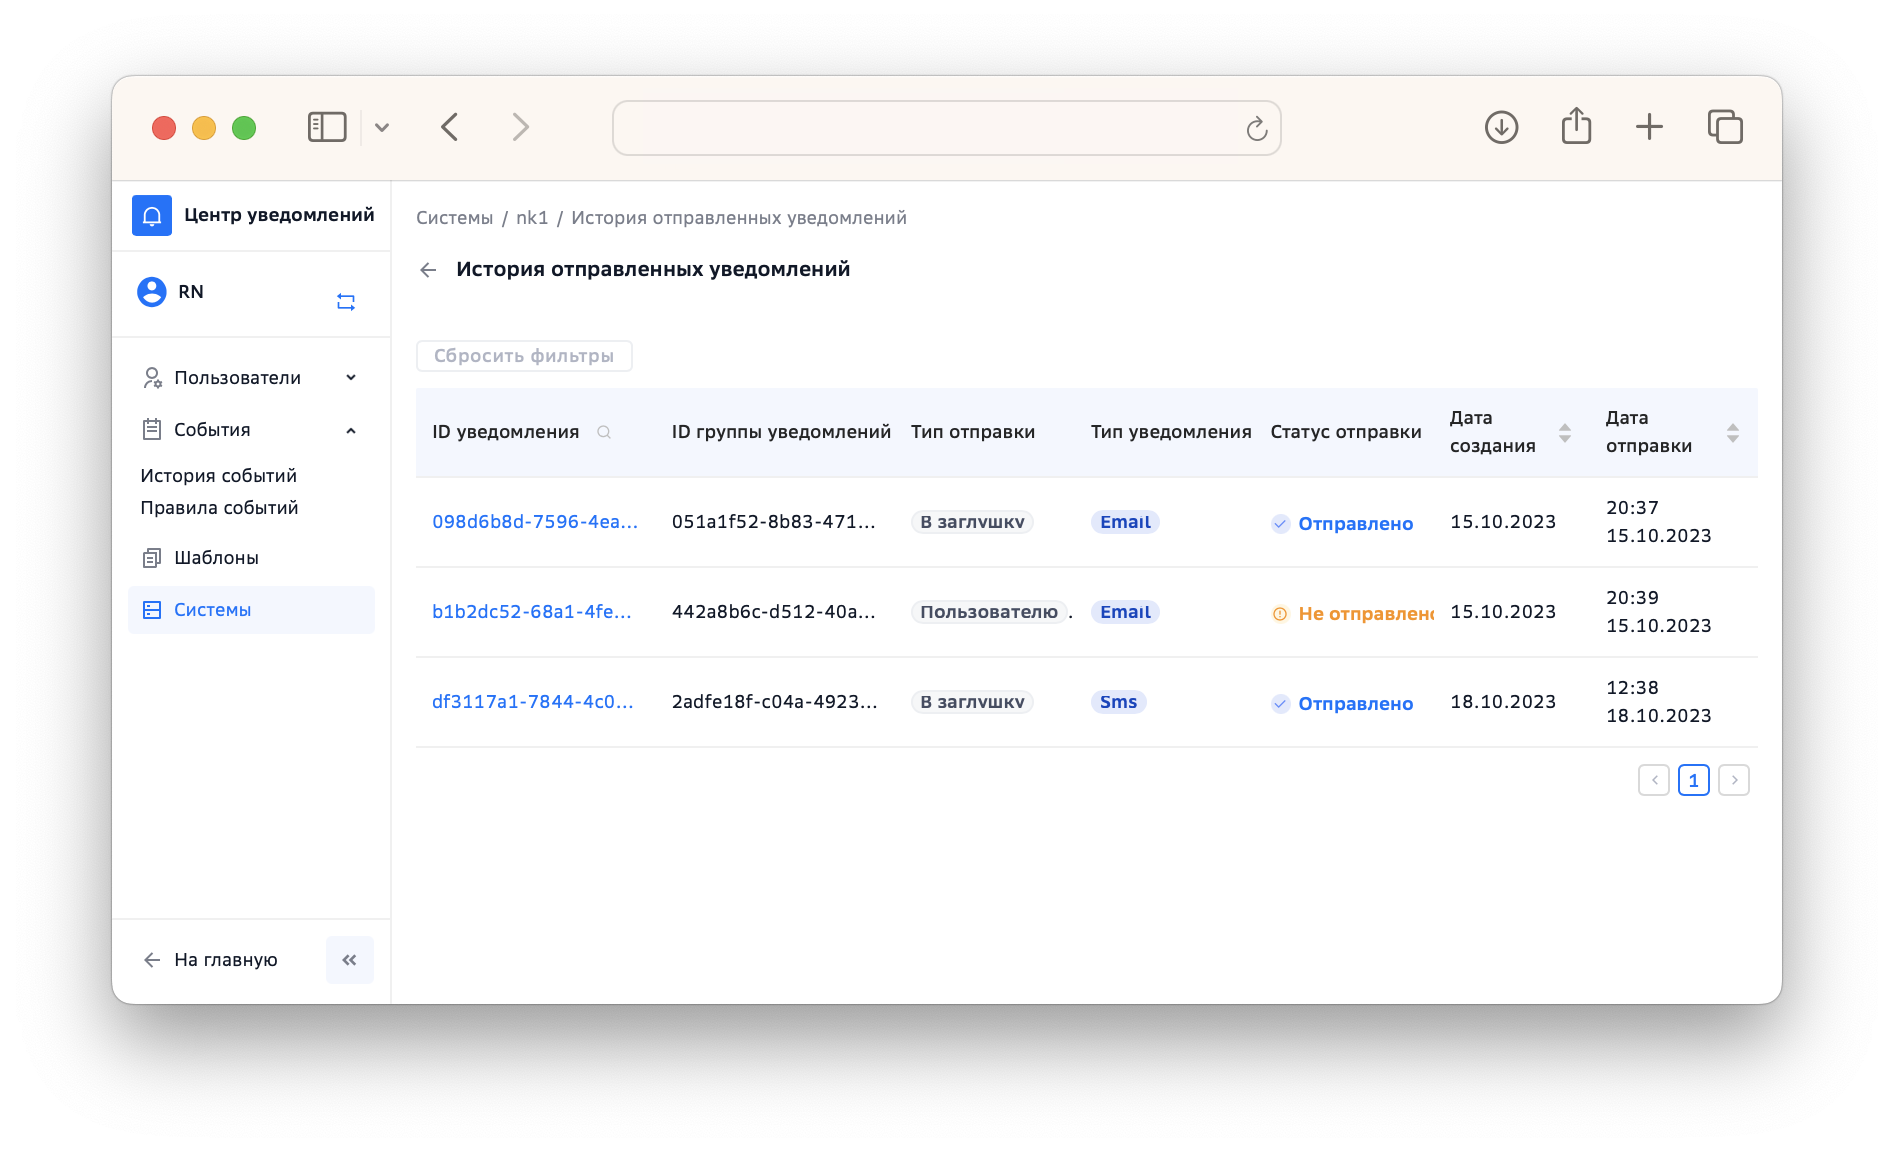Reload the page with refresh icon
The width and height of the screenshot is (1894, 1152).
1257,128
